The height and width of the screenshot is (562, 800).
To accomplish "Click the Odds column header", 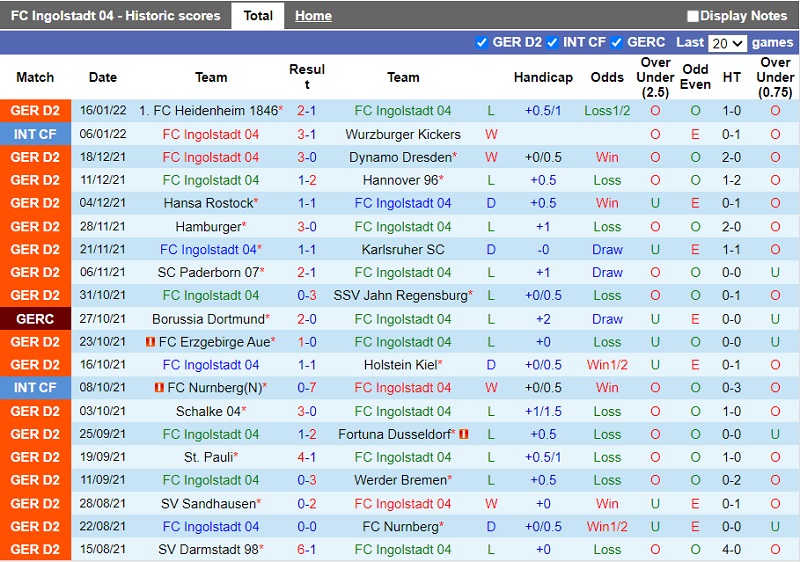I will point(607,77).
